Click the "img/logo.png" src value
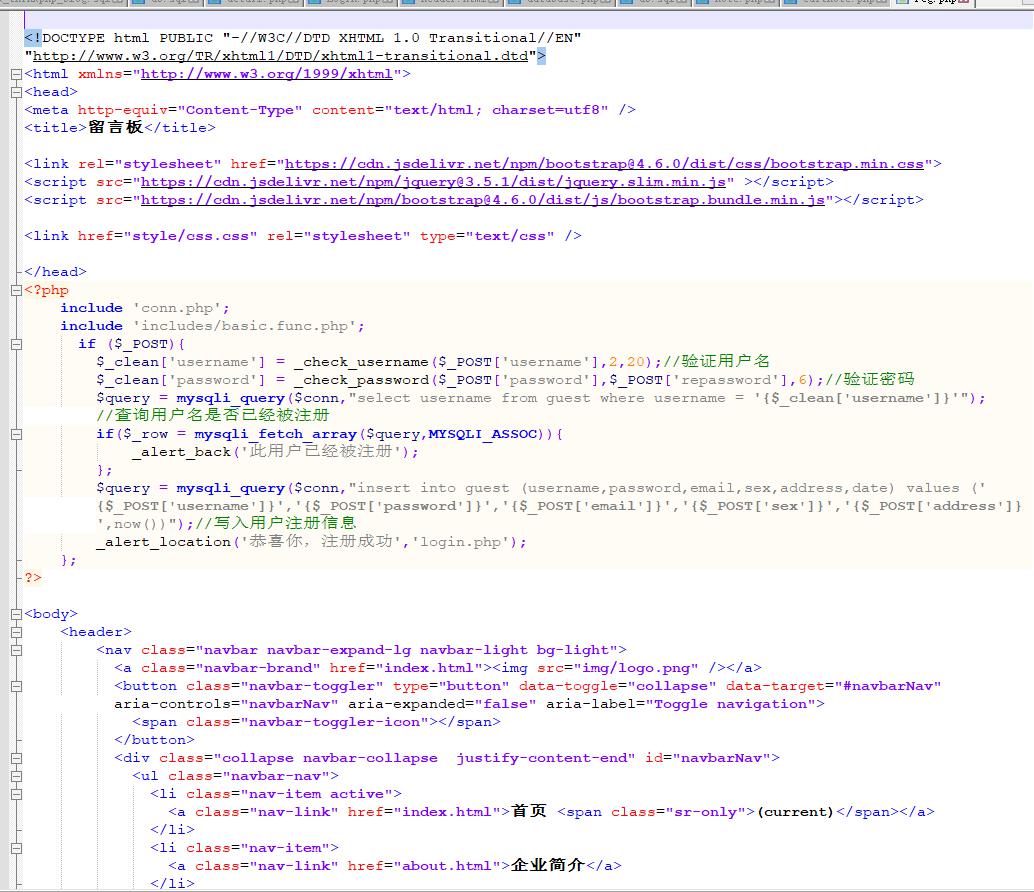 (636, 668)
